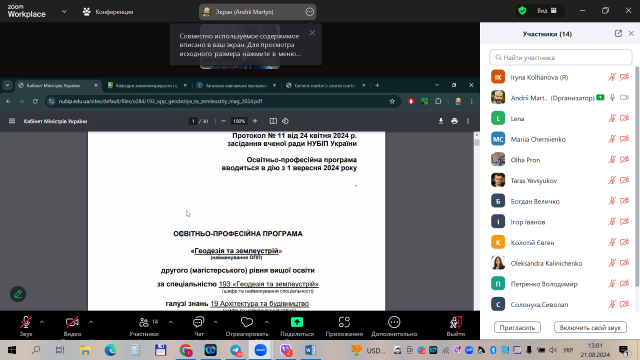The width and height of the screenshot is (640, 360).
Task: Open screen share options ellipsis menu
Action: point(309,12)
